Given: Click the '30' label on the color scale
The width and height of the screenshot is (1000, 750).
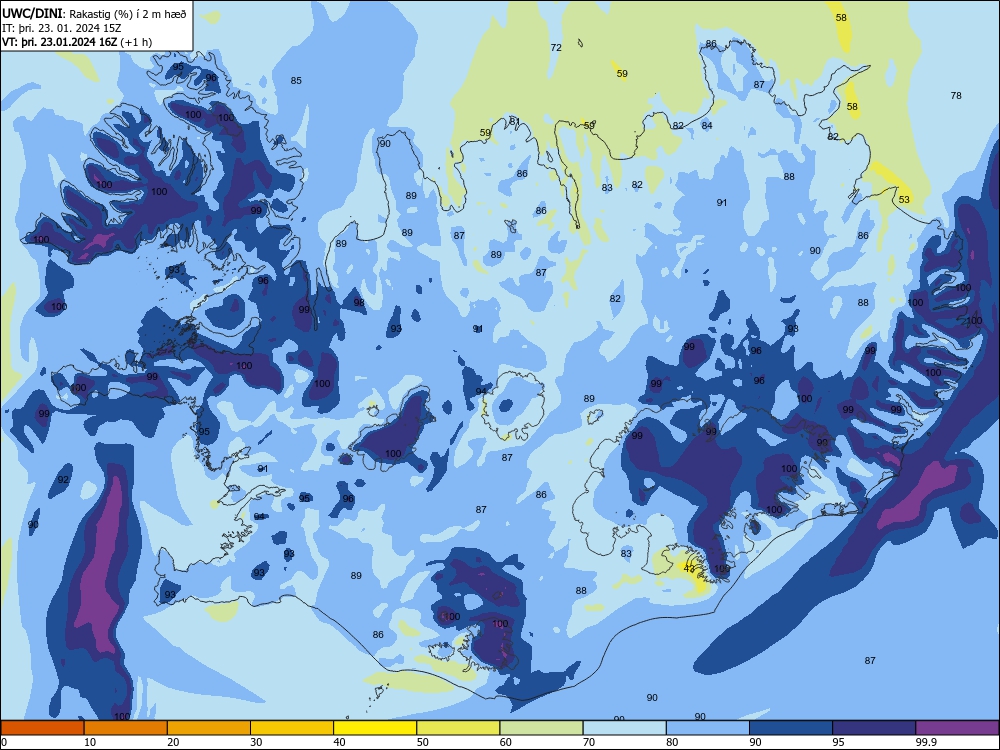Looking at the screenshot, I should coord(256,742).
